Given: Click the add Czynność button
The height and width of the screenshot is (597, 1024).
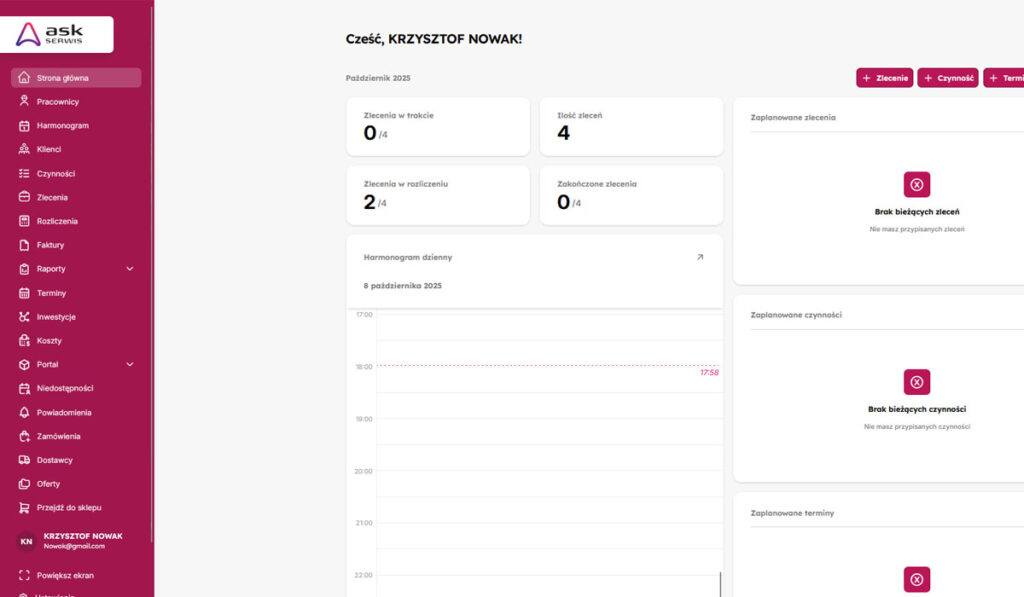Looking at the screenshot, I should tap(947, 78).
